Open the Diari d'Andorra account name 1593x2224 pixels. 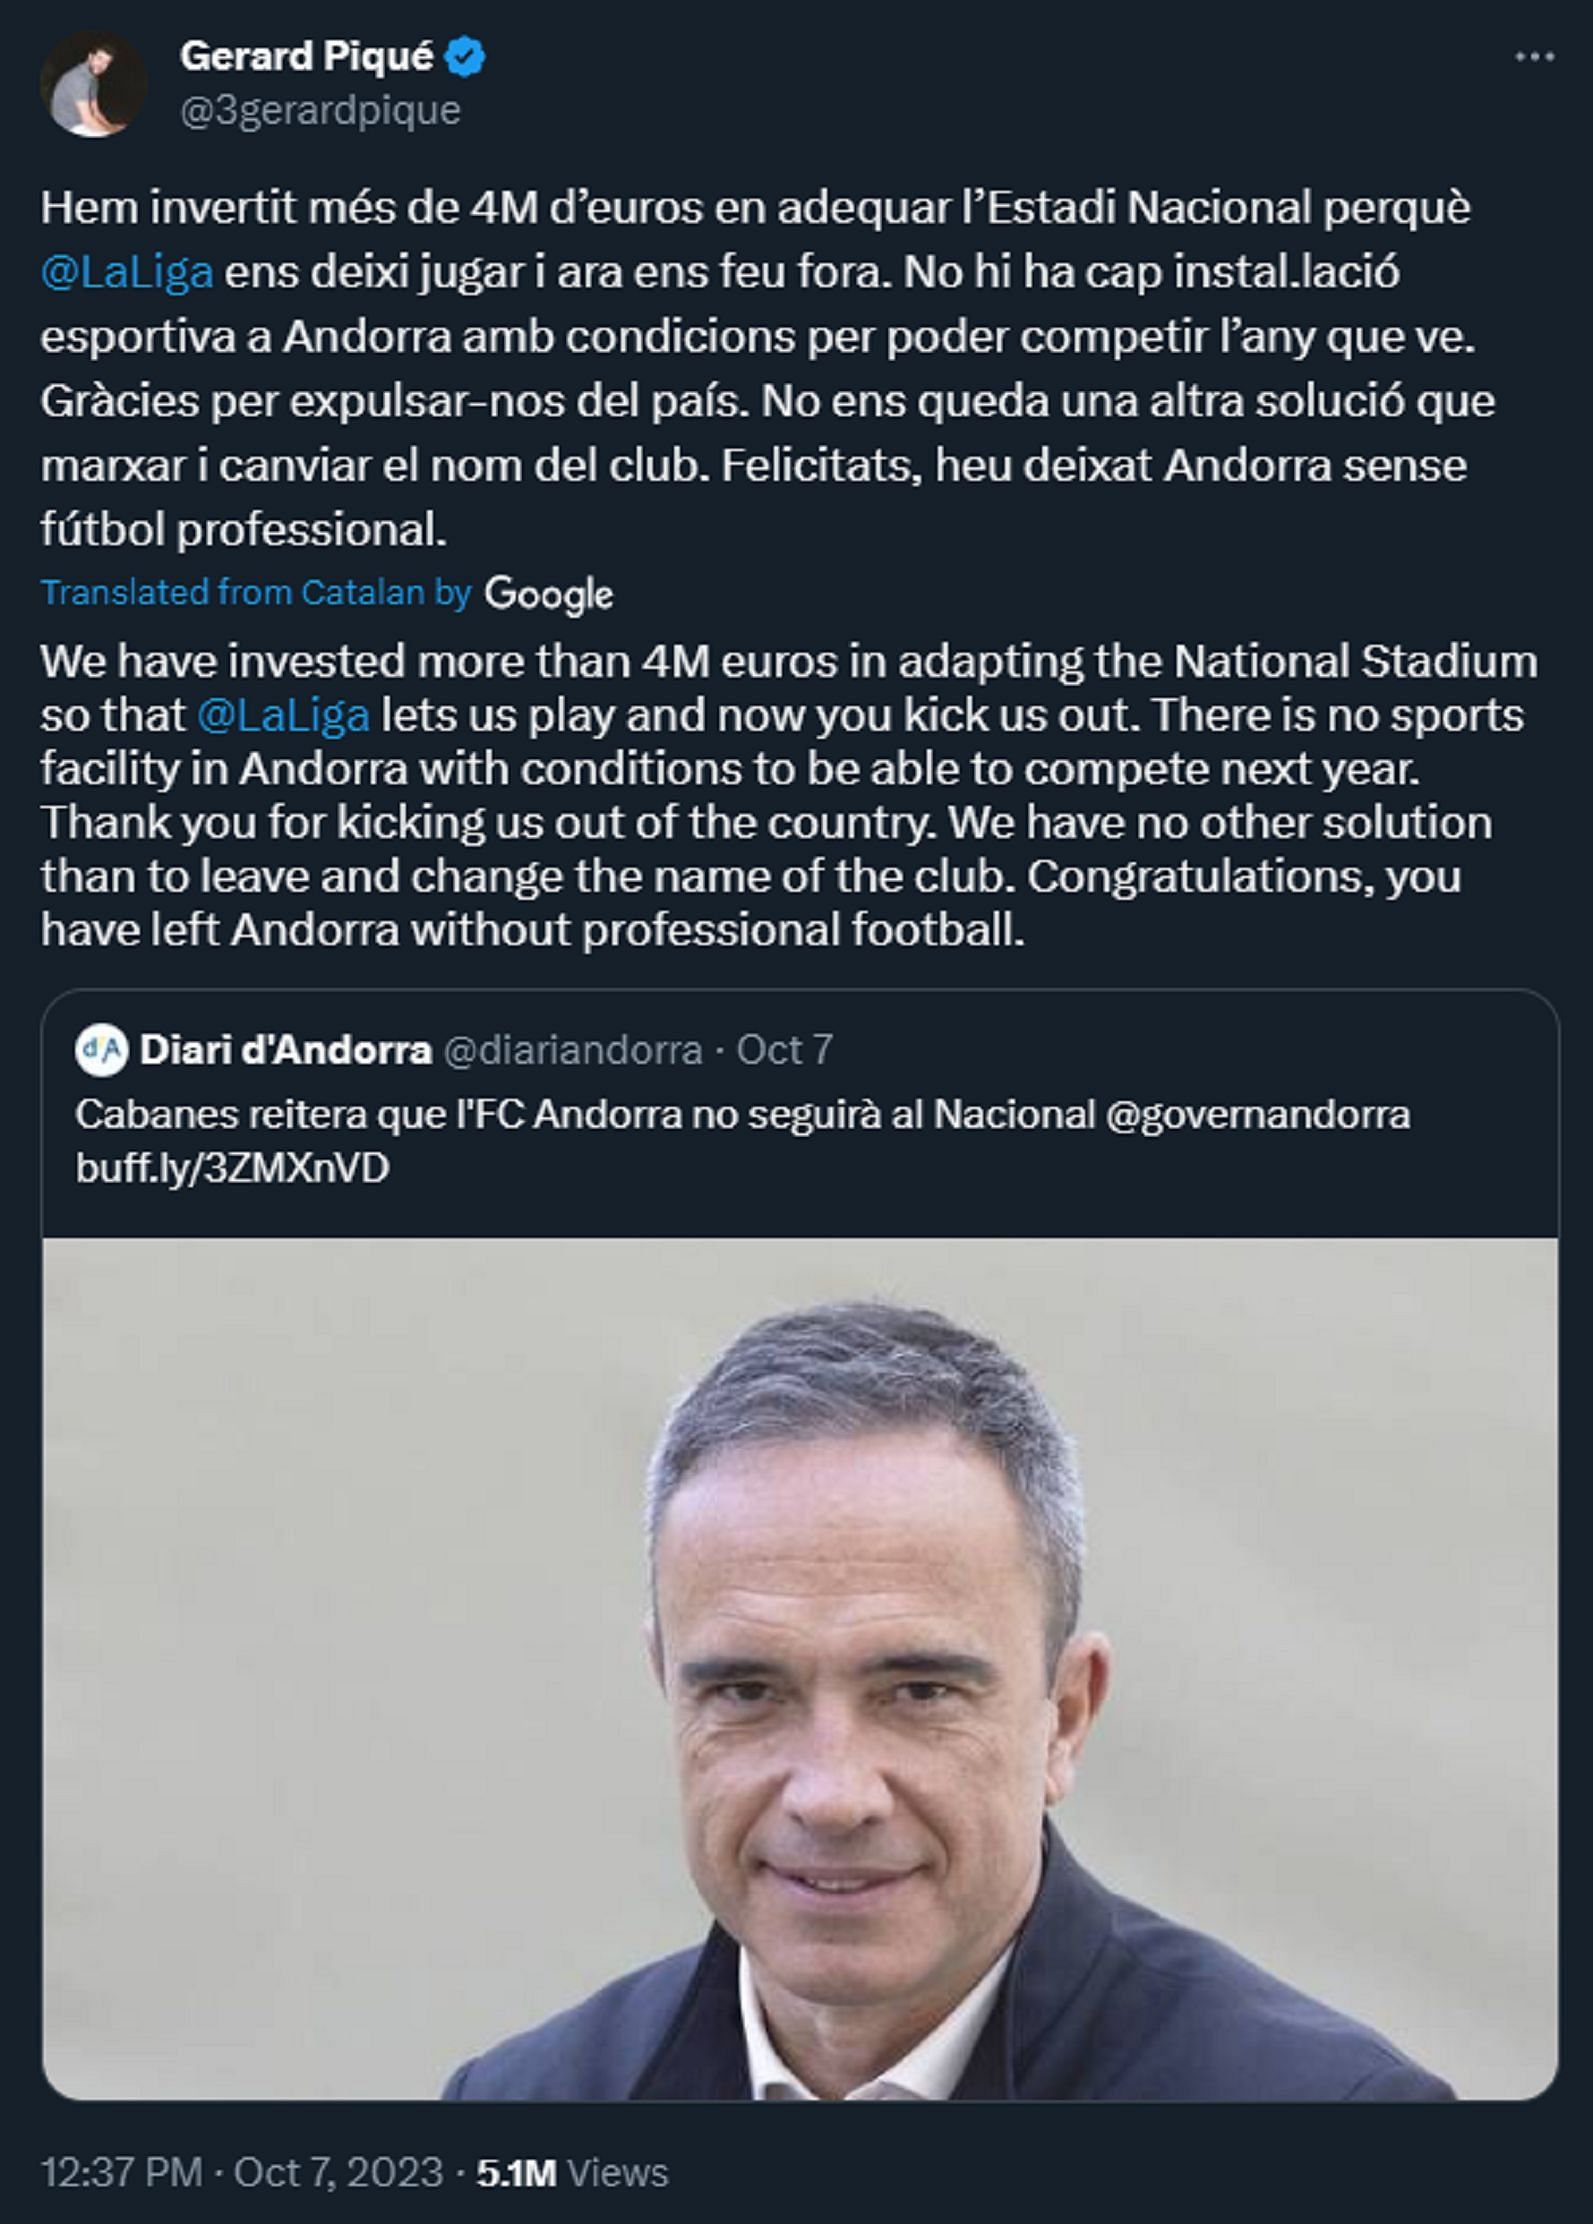point(286,1050)
